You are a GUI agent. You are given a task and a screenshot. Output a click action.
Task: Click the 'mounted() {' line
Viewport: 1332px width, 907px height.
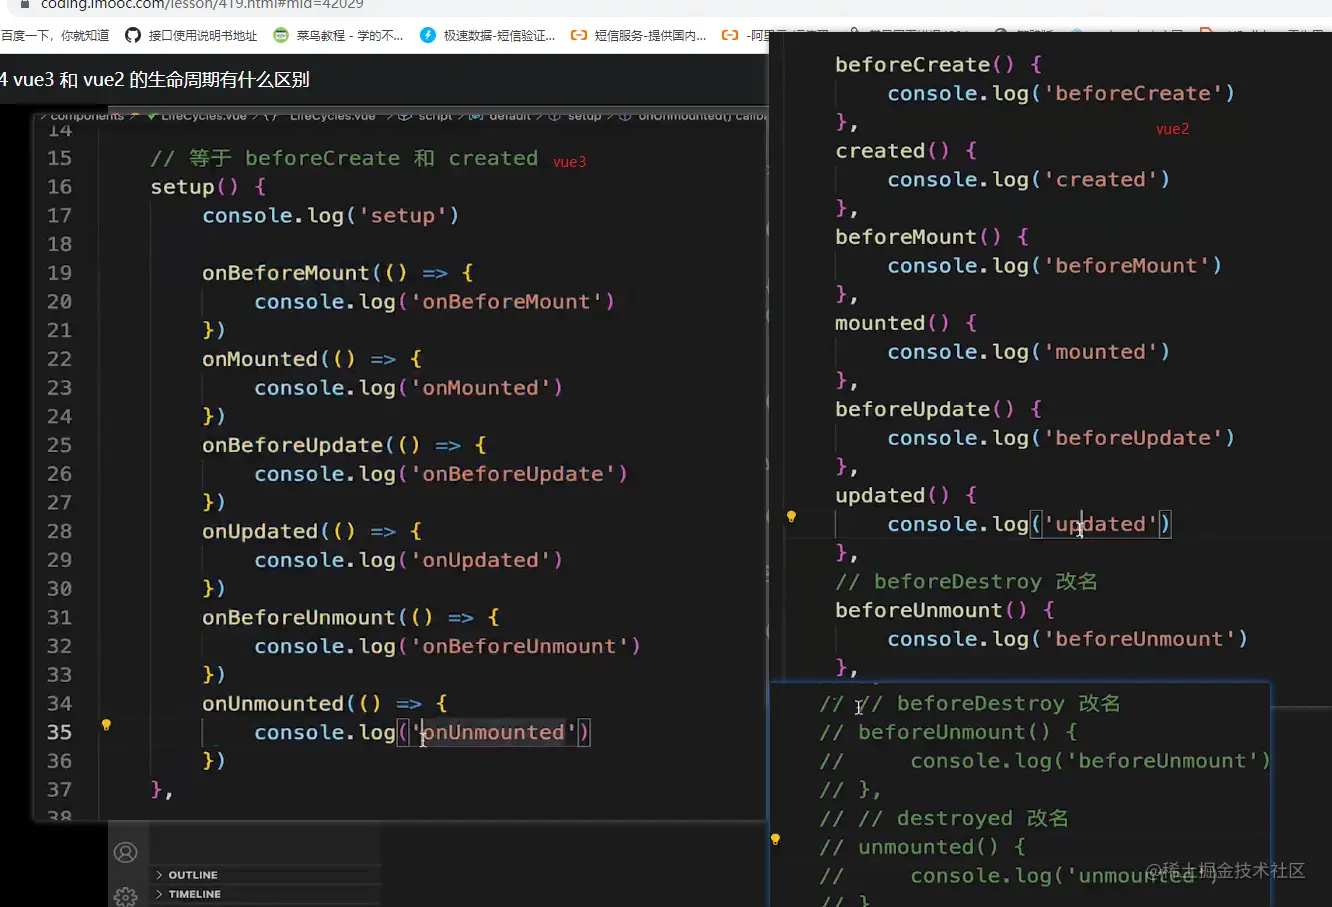click(x=906, y=323)
